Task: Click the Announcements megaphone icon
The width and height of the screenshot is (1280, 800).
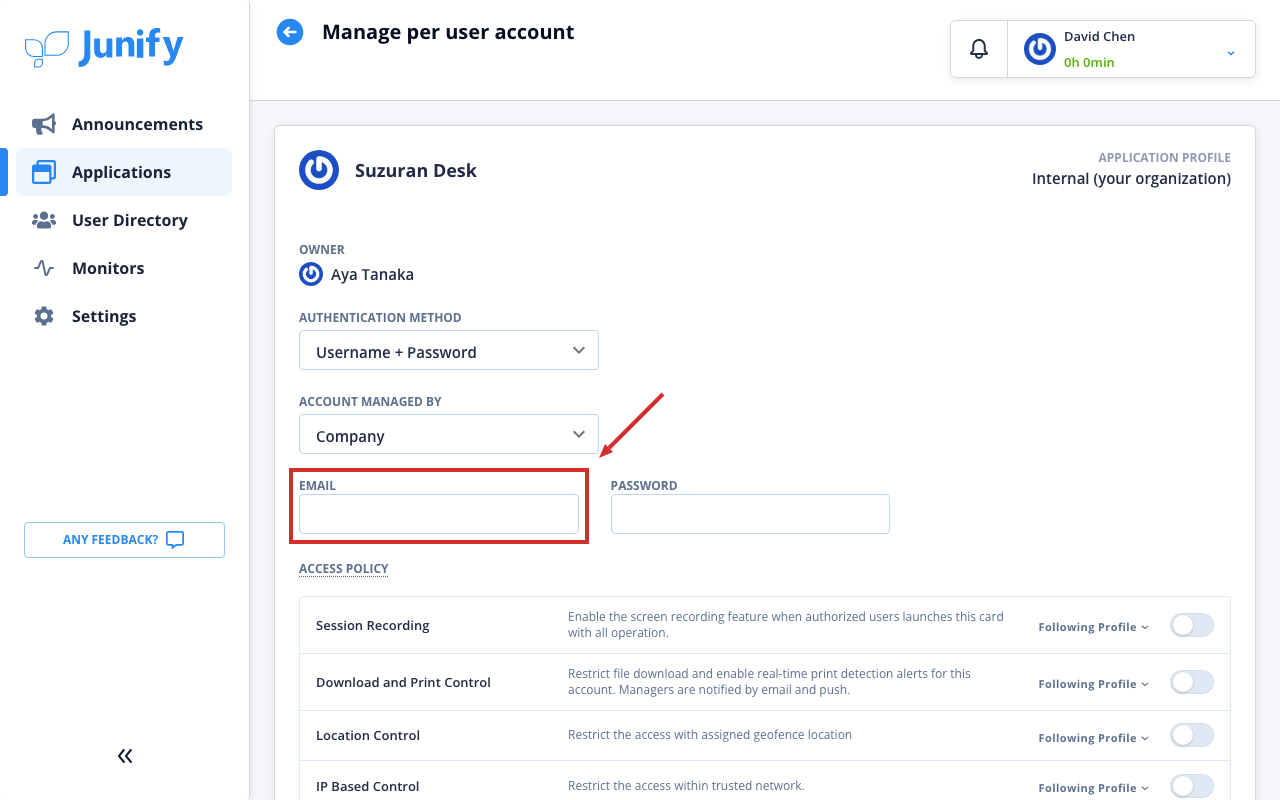Action: pos(44,124)
